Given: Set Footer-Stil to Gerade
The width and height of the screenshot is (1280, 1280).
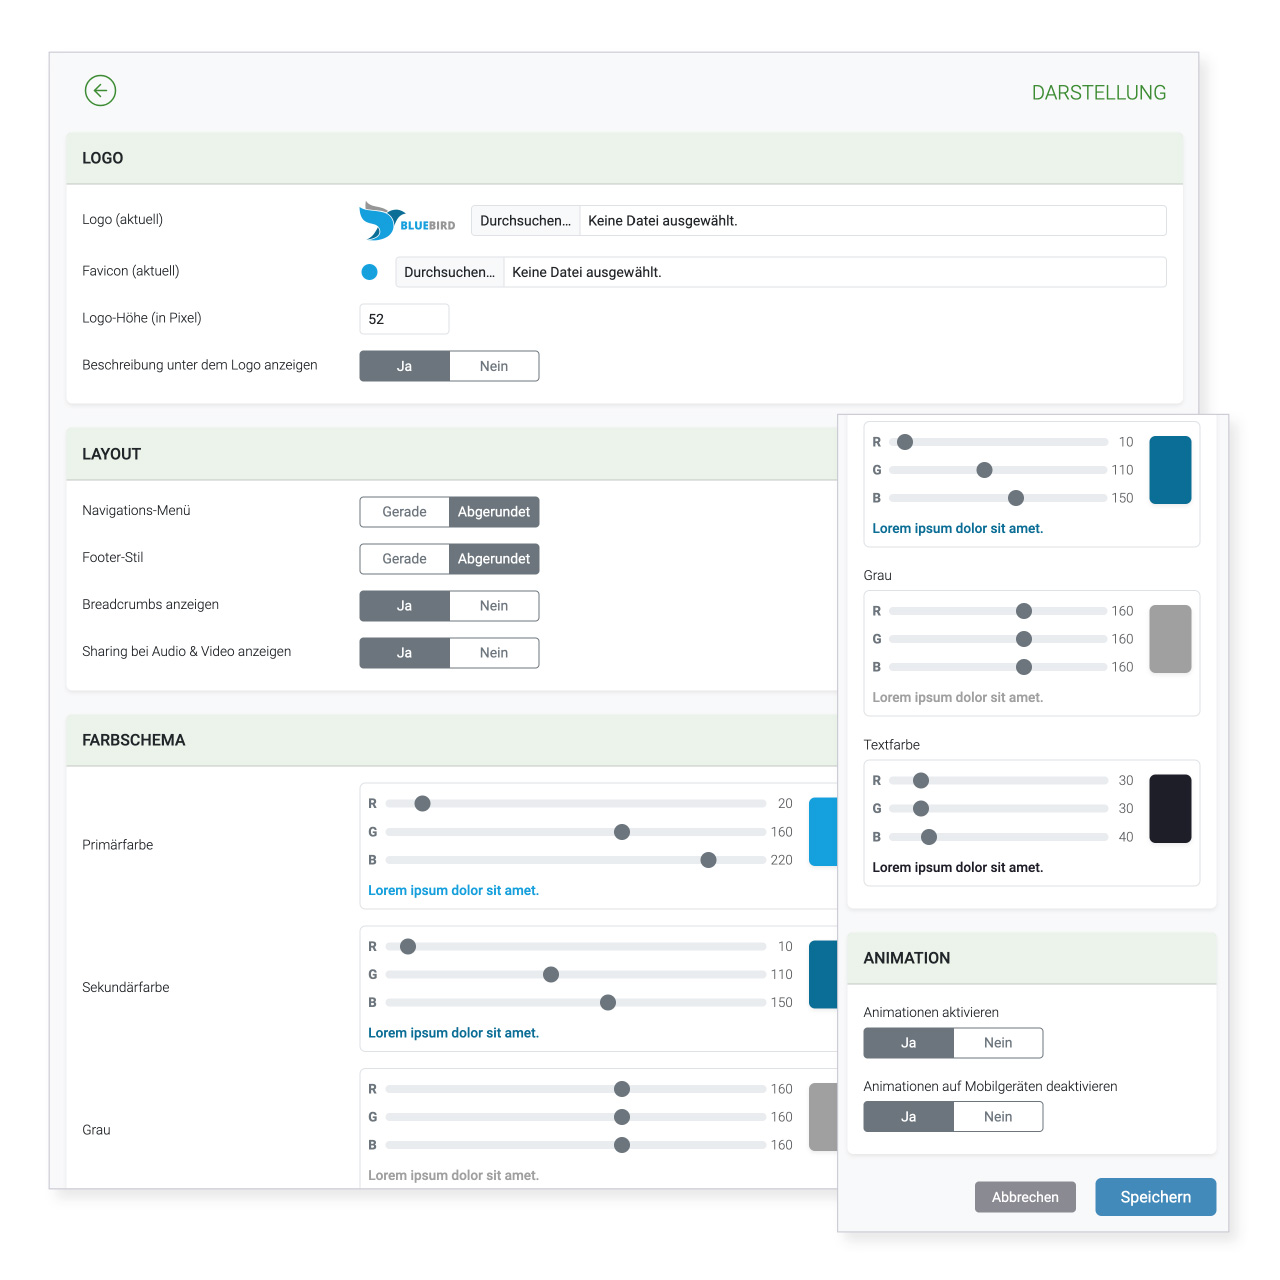Looking at the screenshot, I should click(x=404, y=559).
